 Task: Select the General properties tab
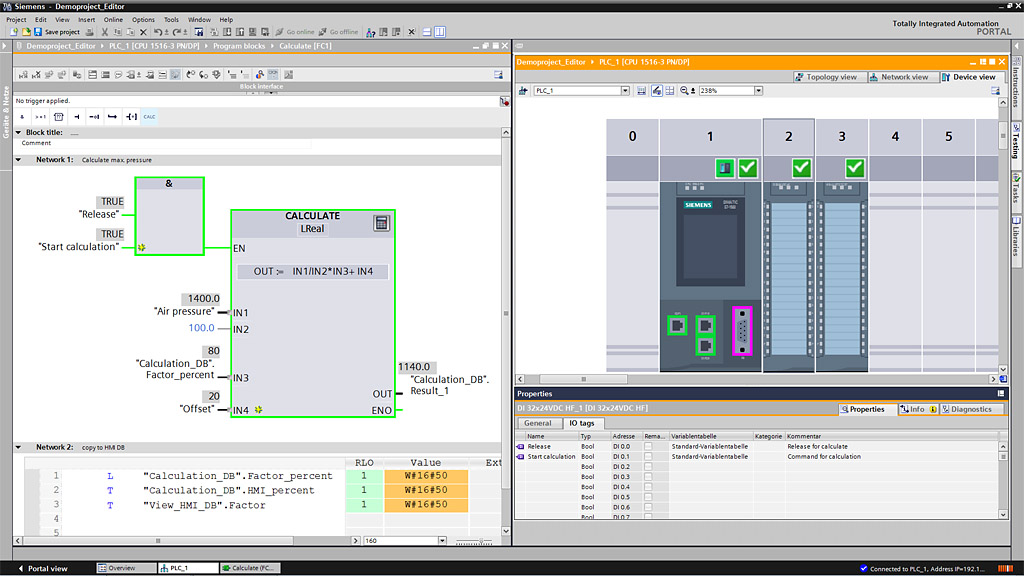point(538,423)
